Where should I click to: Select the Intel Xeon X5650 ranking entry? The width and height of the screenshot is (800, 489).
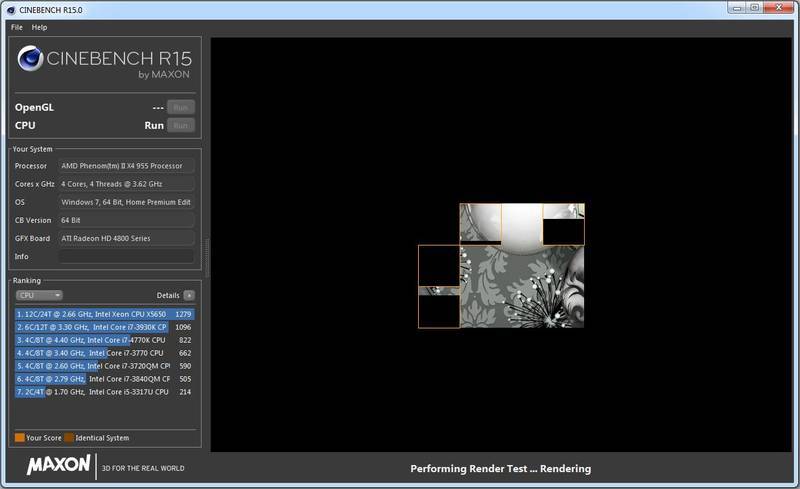tap(105, 314)
